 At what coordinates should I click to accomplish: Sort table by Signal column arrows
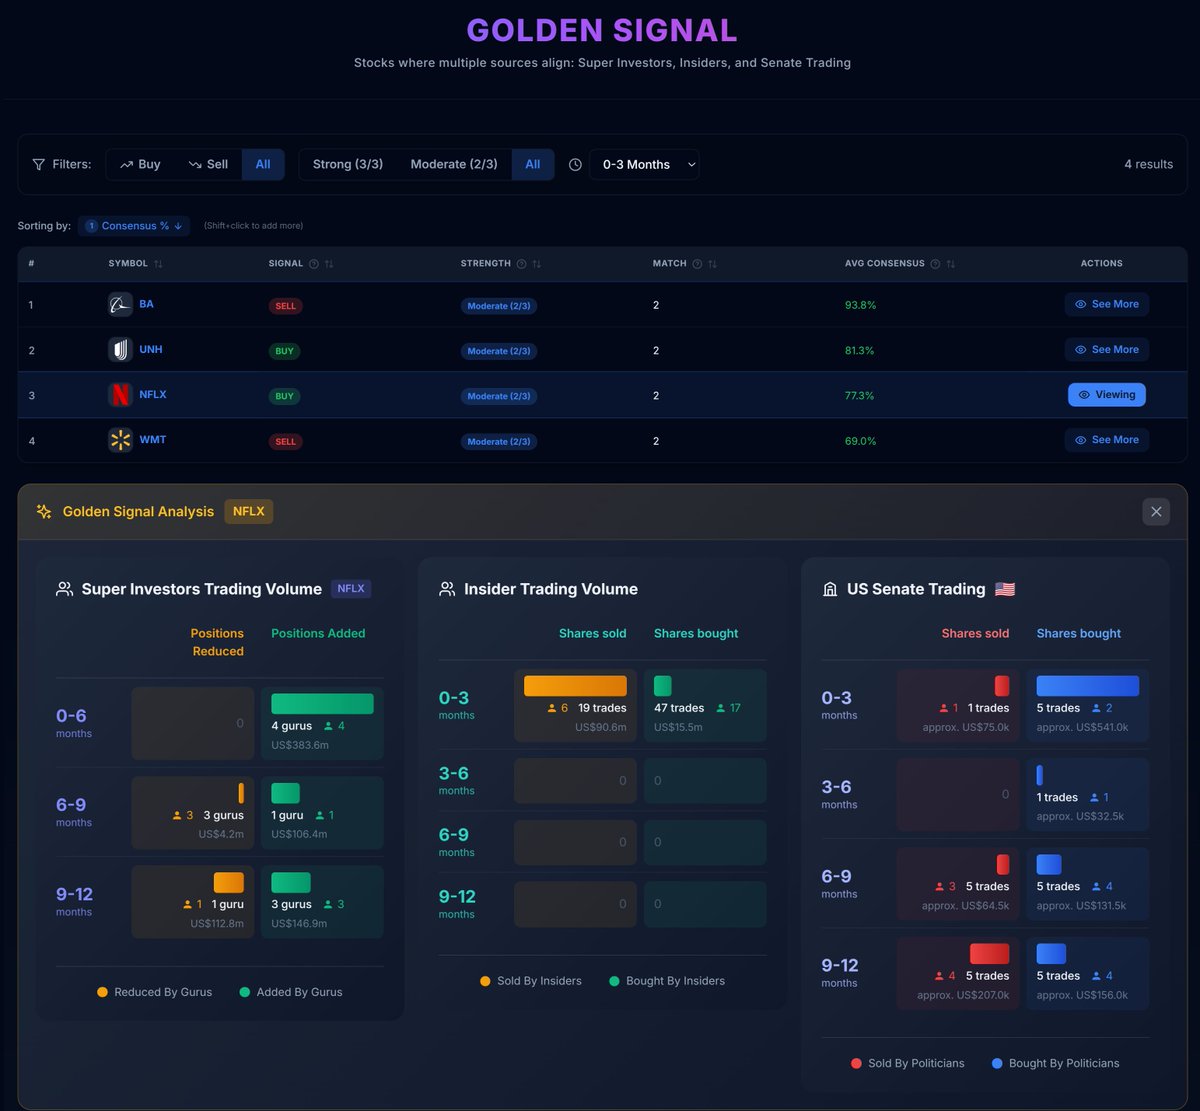[329, 264]
